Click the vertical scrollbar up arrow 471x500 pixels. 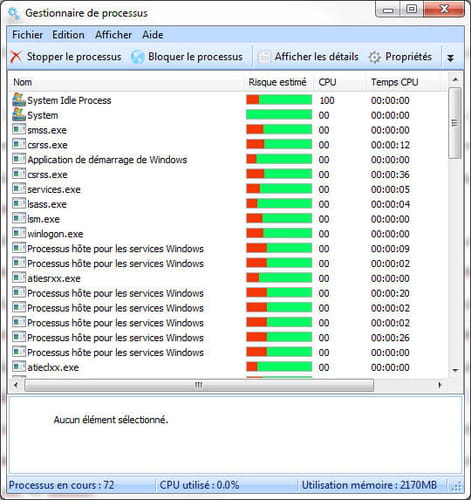pos(455,79)
